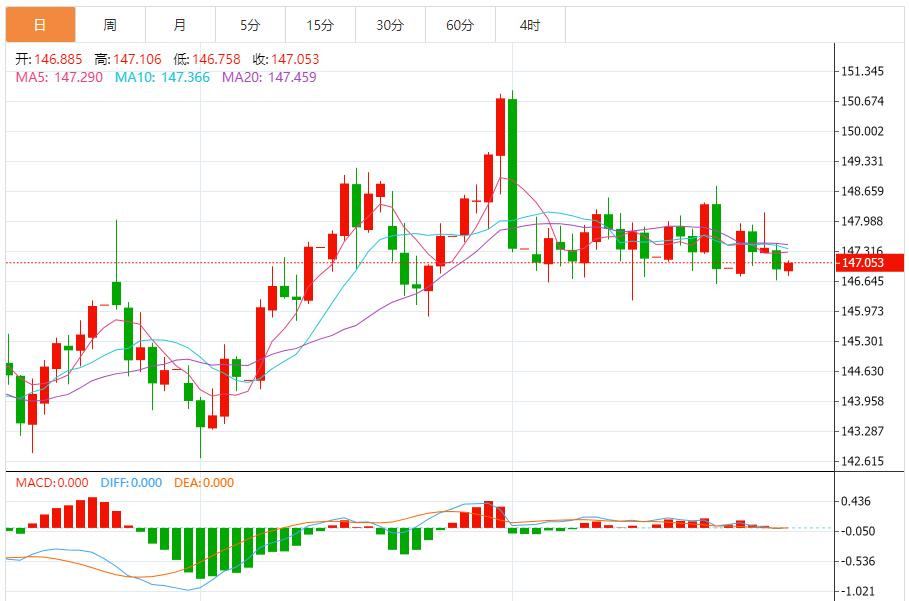The height and width of the screenshot is (601, 909).
Task: Click the MACD:0.000 indicator label
Action: 52,483
